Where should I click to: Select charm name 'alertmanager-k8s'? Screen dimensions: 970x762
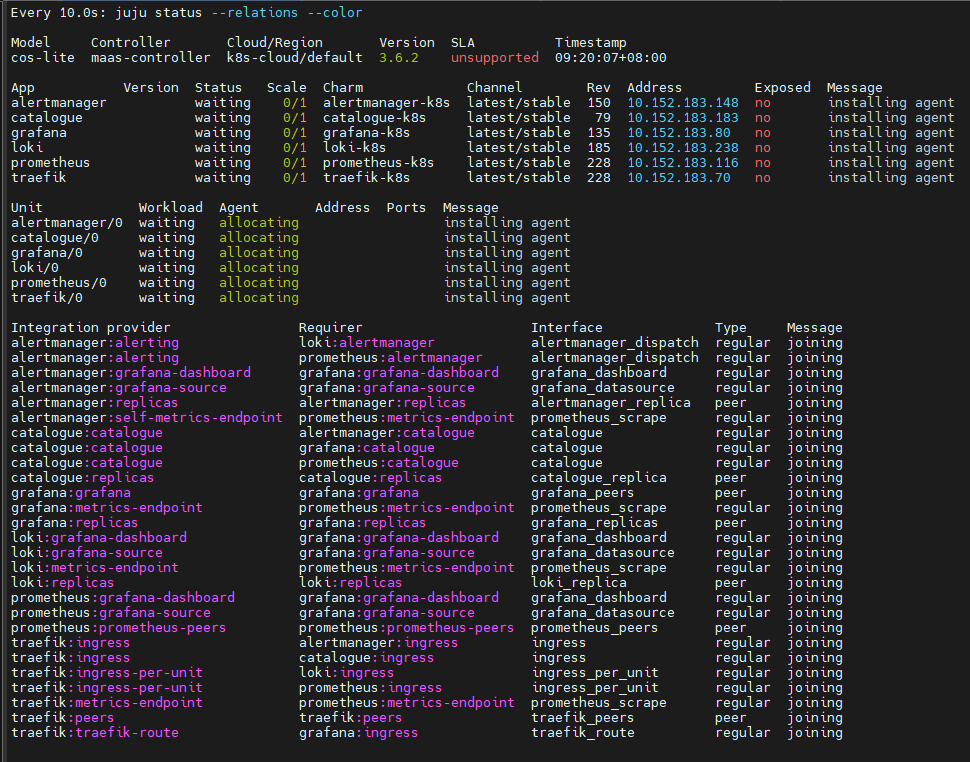pyautogui.click(x=387, y=103)
